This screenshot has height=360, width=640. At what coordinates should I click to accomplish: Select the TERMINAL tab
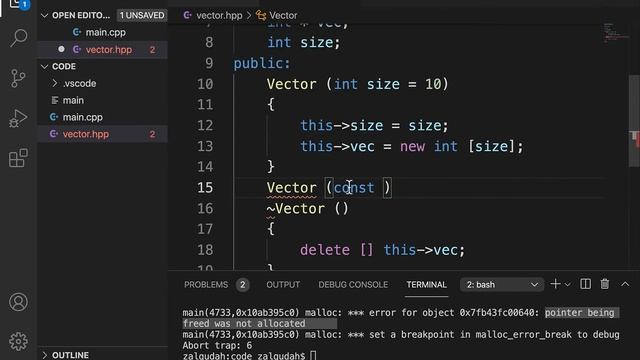click(427, 284)
